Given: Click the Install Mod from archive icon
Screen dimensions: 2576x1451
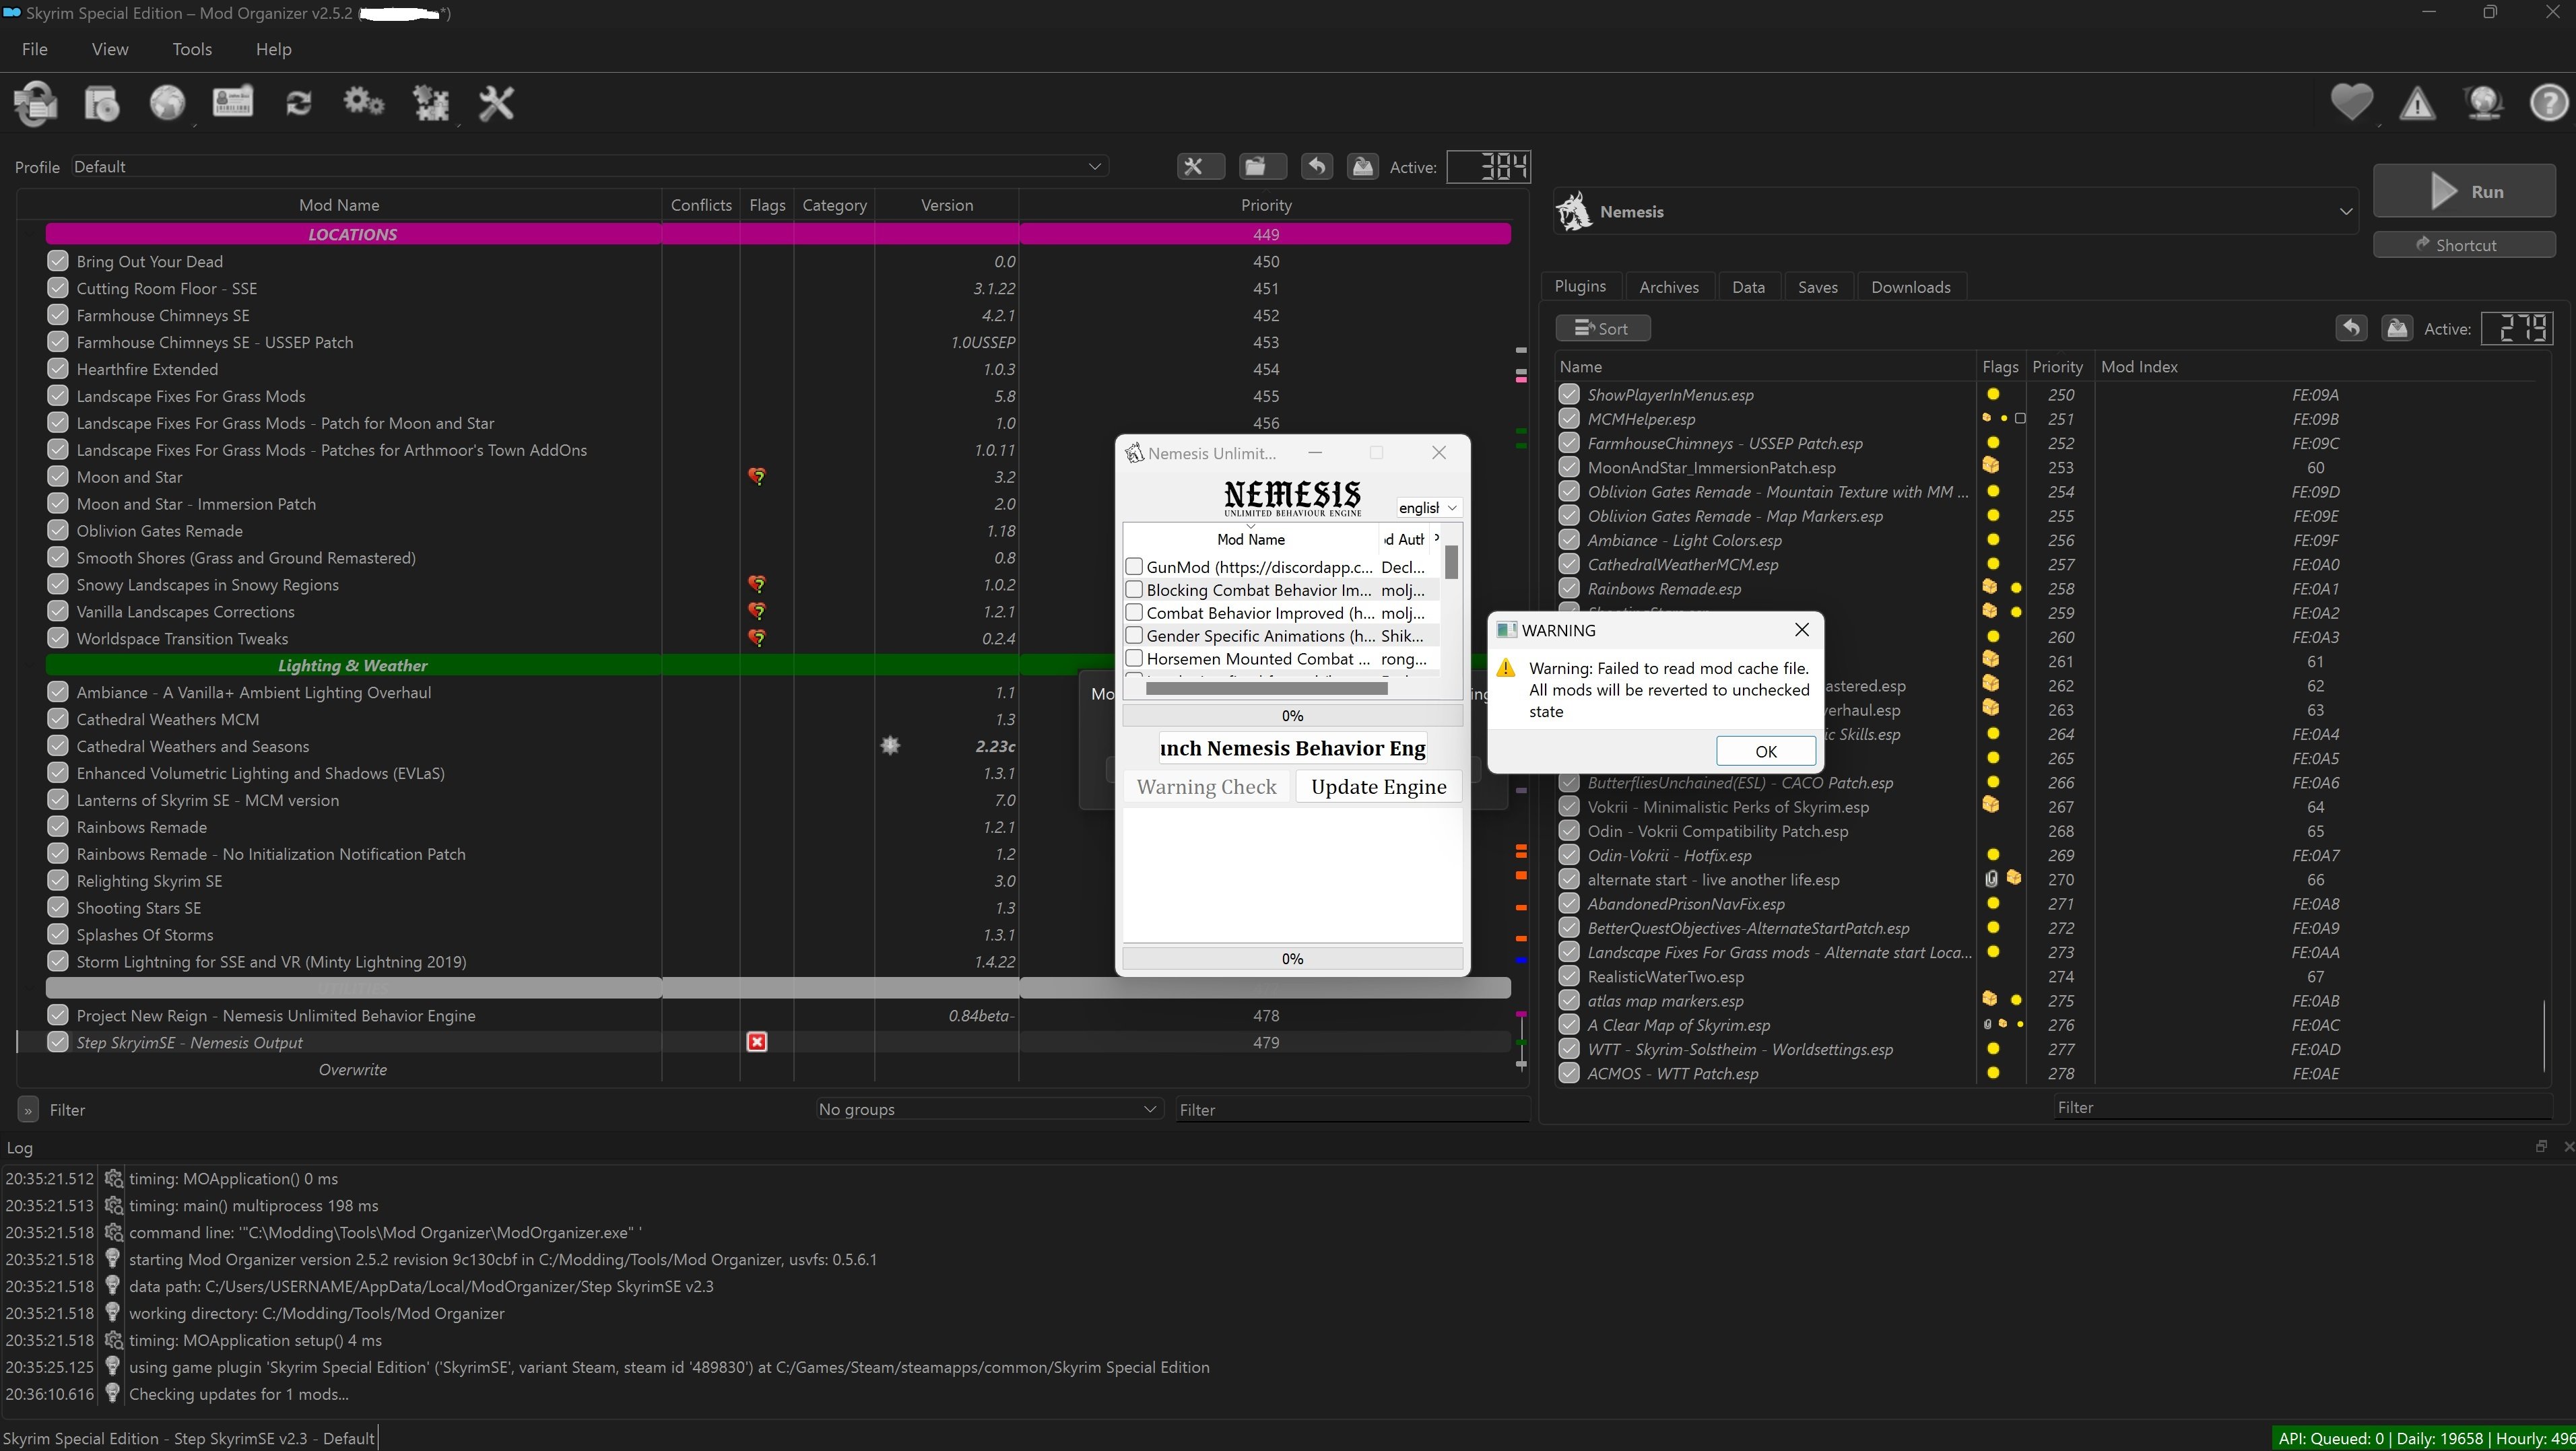Looking at the screenshot, I should coord(101,103).
